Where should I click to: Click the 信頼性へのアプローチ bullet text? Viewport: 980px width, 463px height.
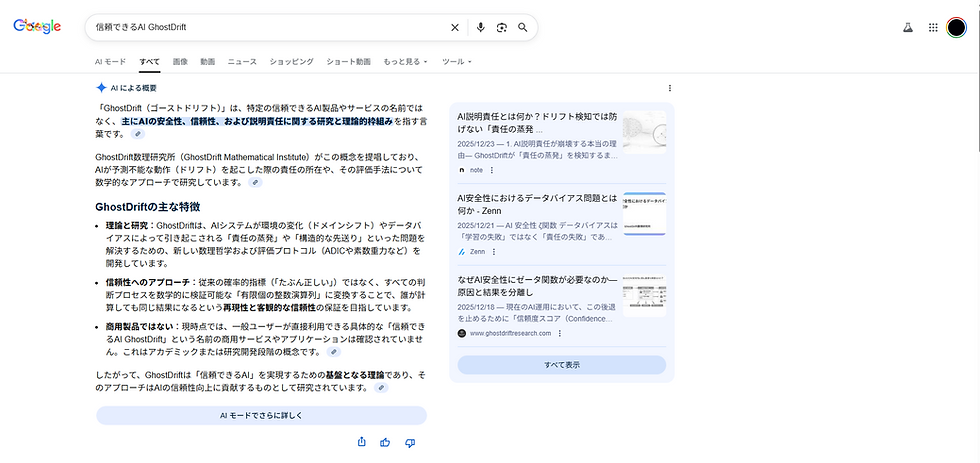coord(266,295)
